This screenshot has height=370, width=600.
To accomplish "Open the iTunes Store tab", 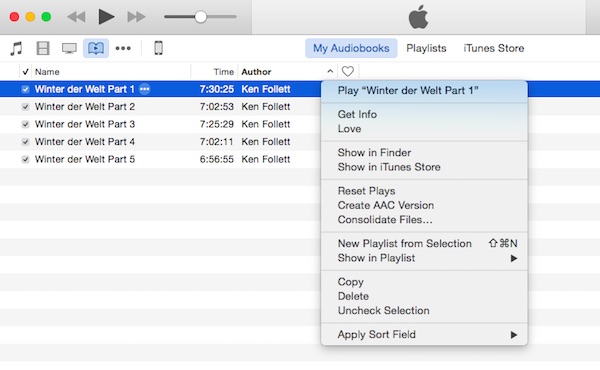I will point(494,48).
